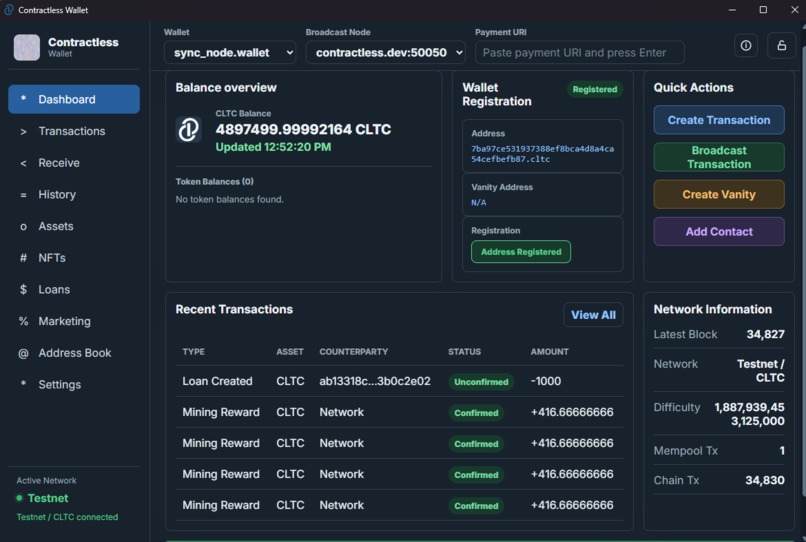Open the Wallet dropdown sync_node.wallet

coord(230,52)
